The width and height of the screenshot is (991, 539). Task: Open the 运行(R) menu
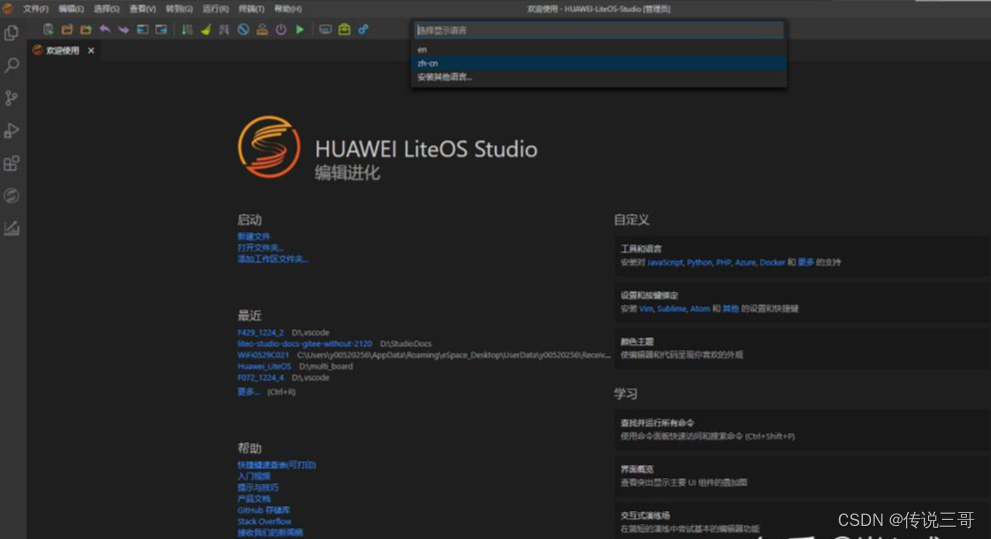click(216, 9)
